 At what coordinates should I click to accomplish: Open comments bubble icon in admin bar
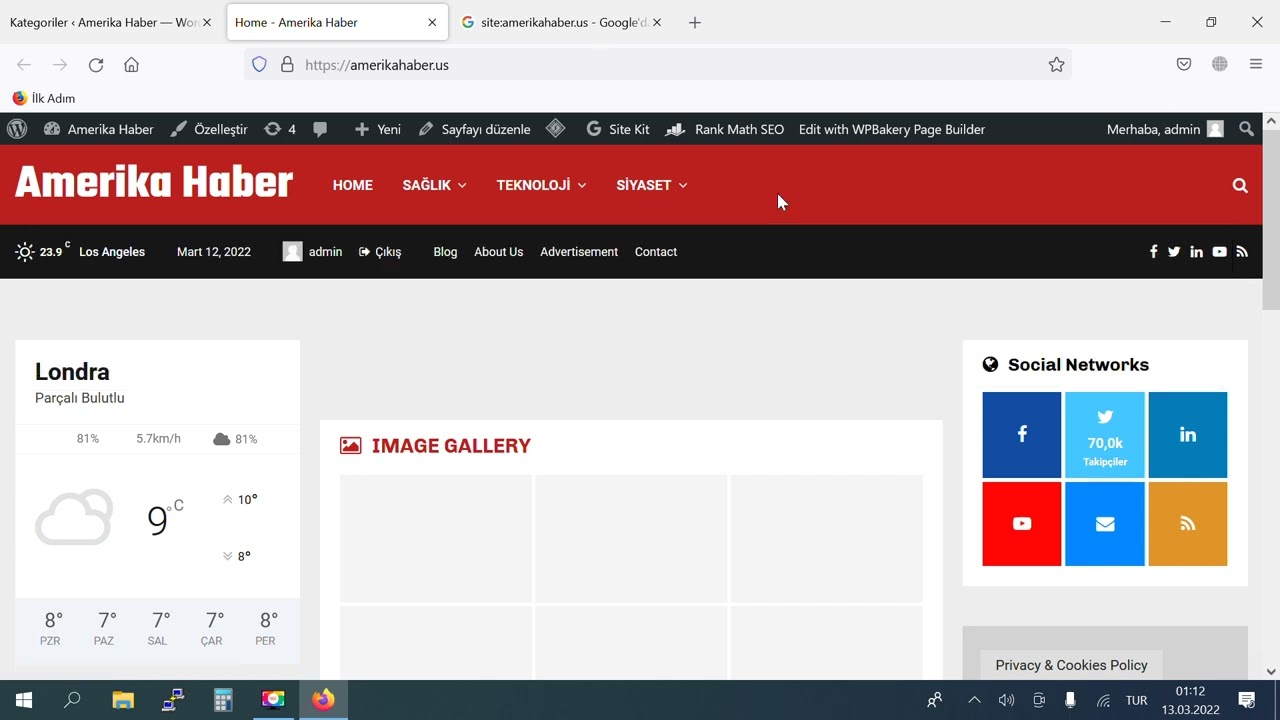click(320, 129)
